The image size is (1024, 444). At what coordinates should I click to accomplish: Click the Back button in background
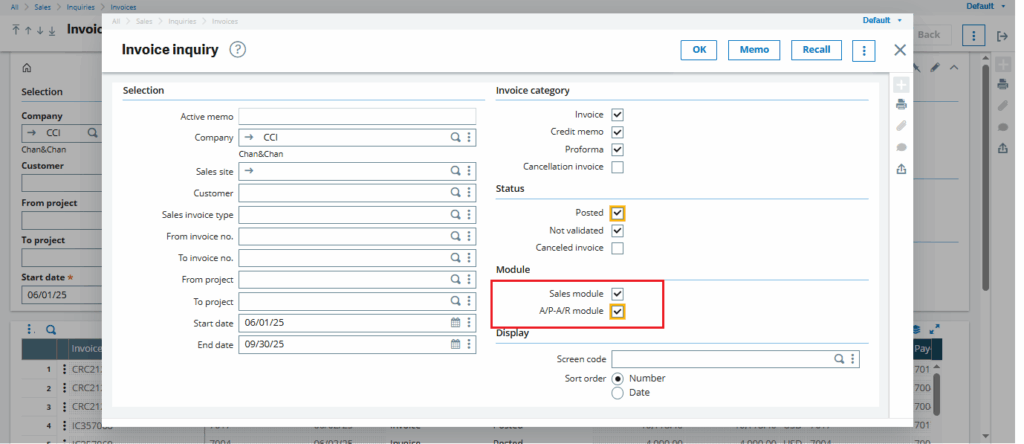pyautogui.click(x=929, y=35)
